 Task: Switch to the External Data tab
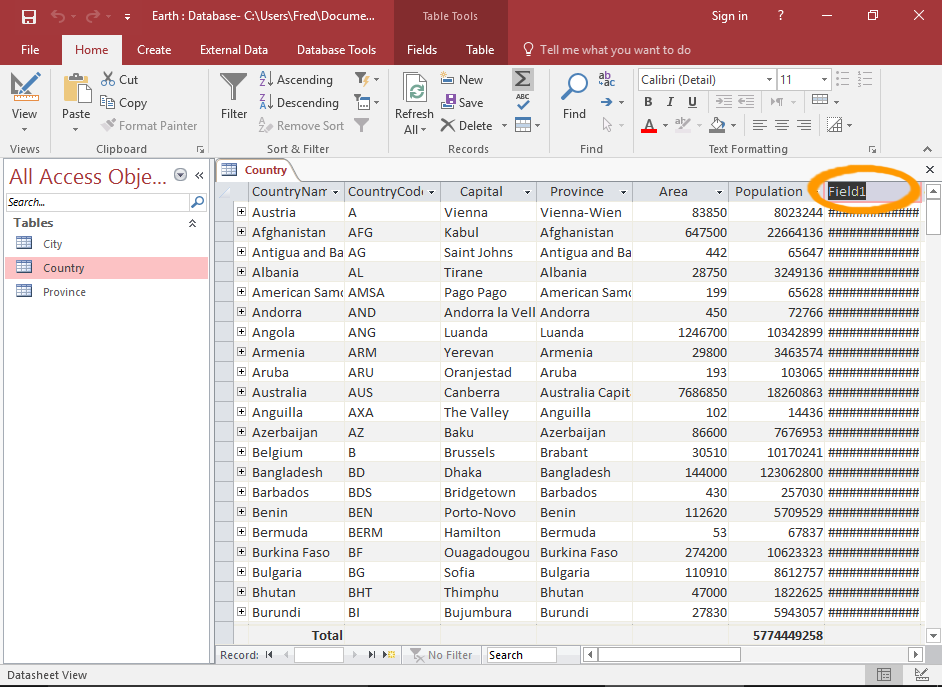[233, 50]
